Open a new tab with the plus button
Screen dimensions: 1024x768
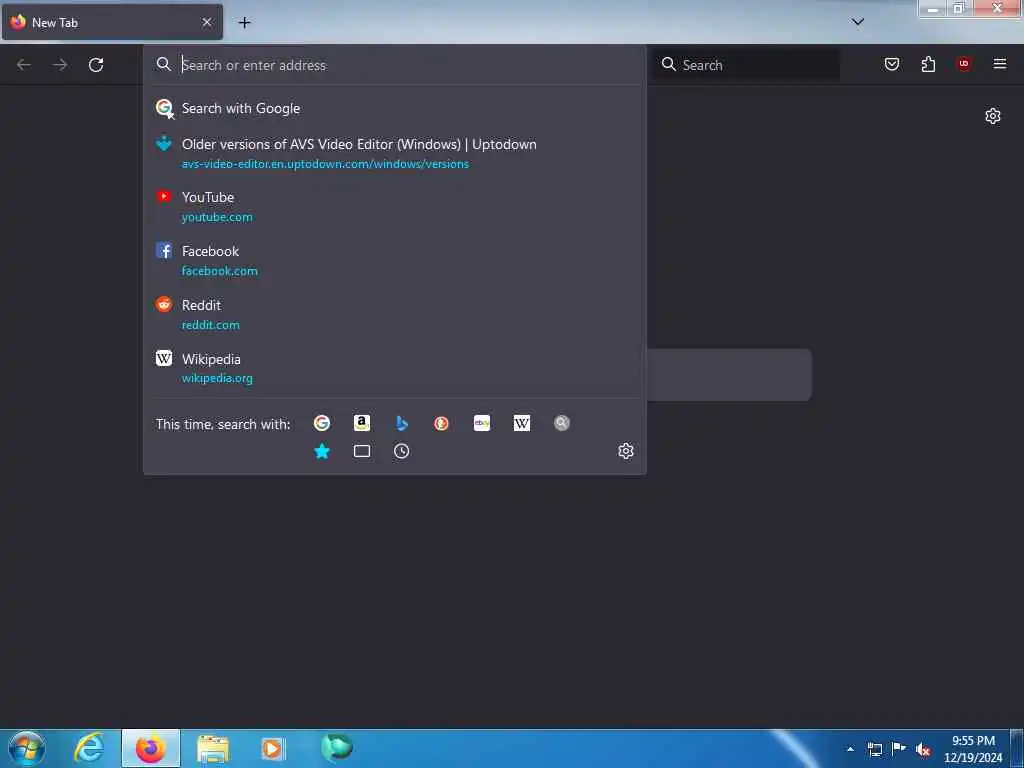[x=244, y=22]
